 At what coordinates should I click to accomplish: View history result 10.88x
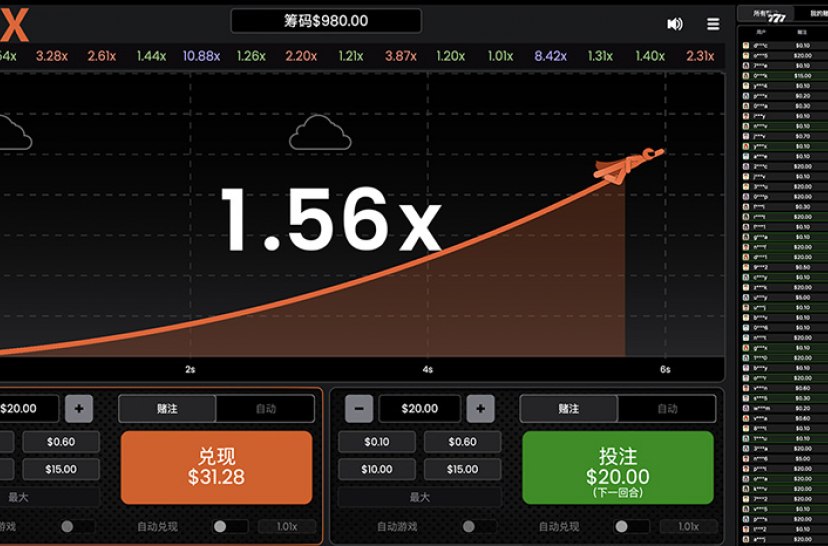click(201, 56)
